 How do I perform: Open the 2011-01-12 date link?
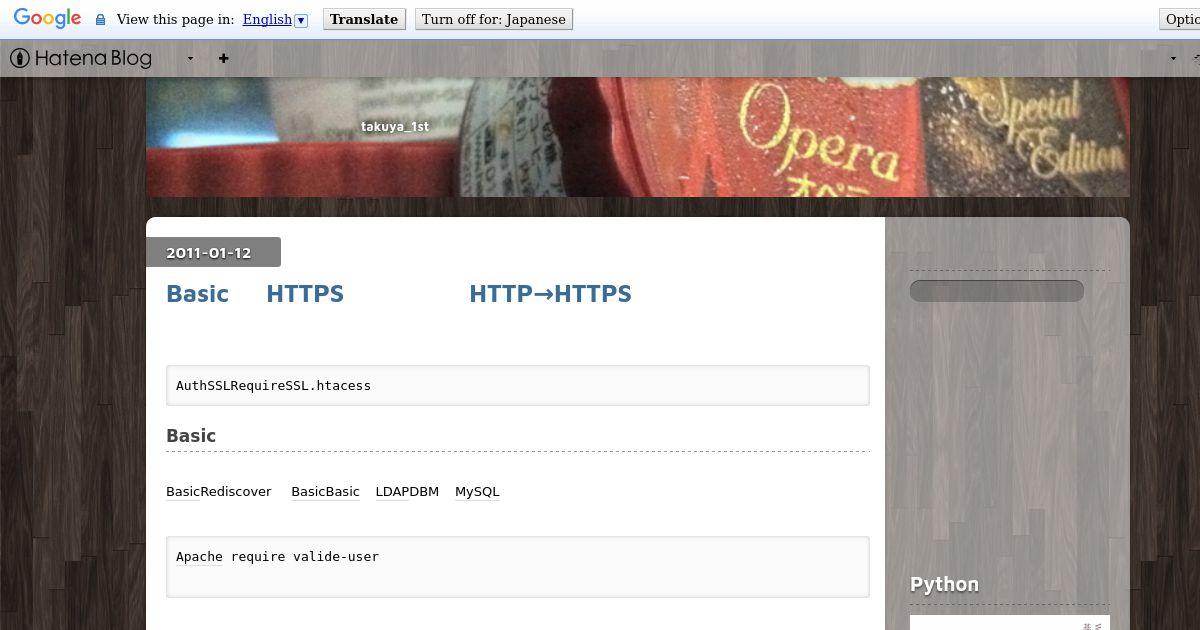pyautogui.click(x=209, y=253)
